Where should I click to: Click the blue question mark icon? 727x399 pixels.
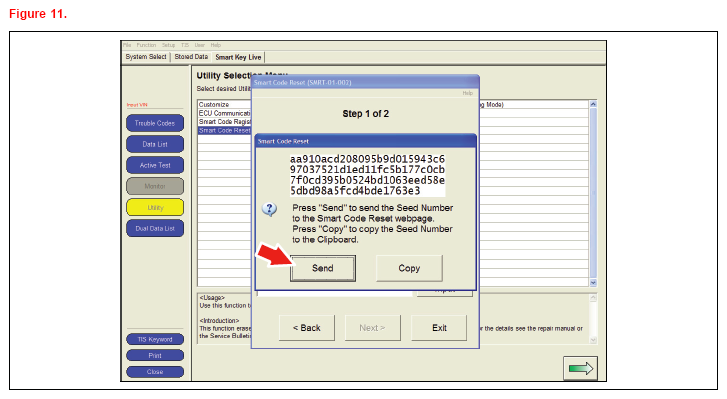269,209
